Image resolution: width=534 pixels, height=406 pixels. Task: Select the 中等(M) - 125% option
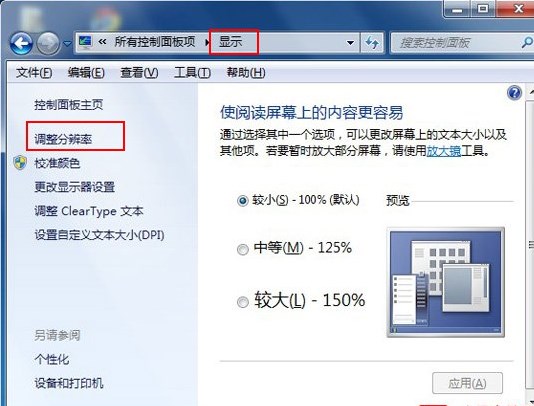point(242,249)
